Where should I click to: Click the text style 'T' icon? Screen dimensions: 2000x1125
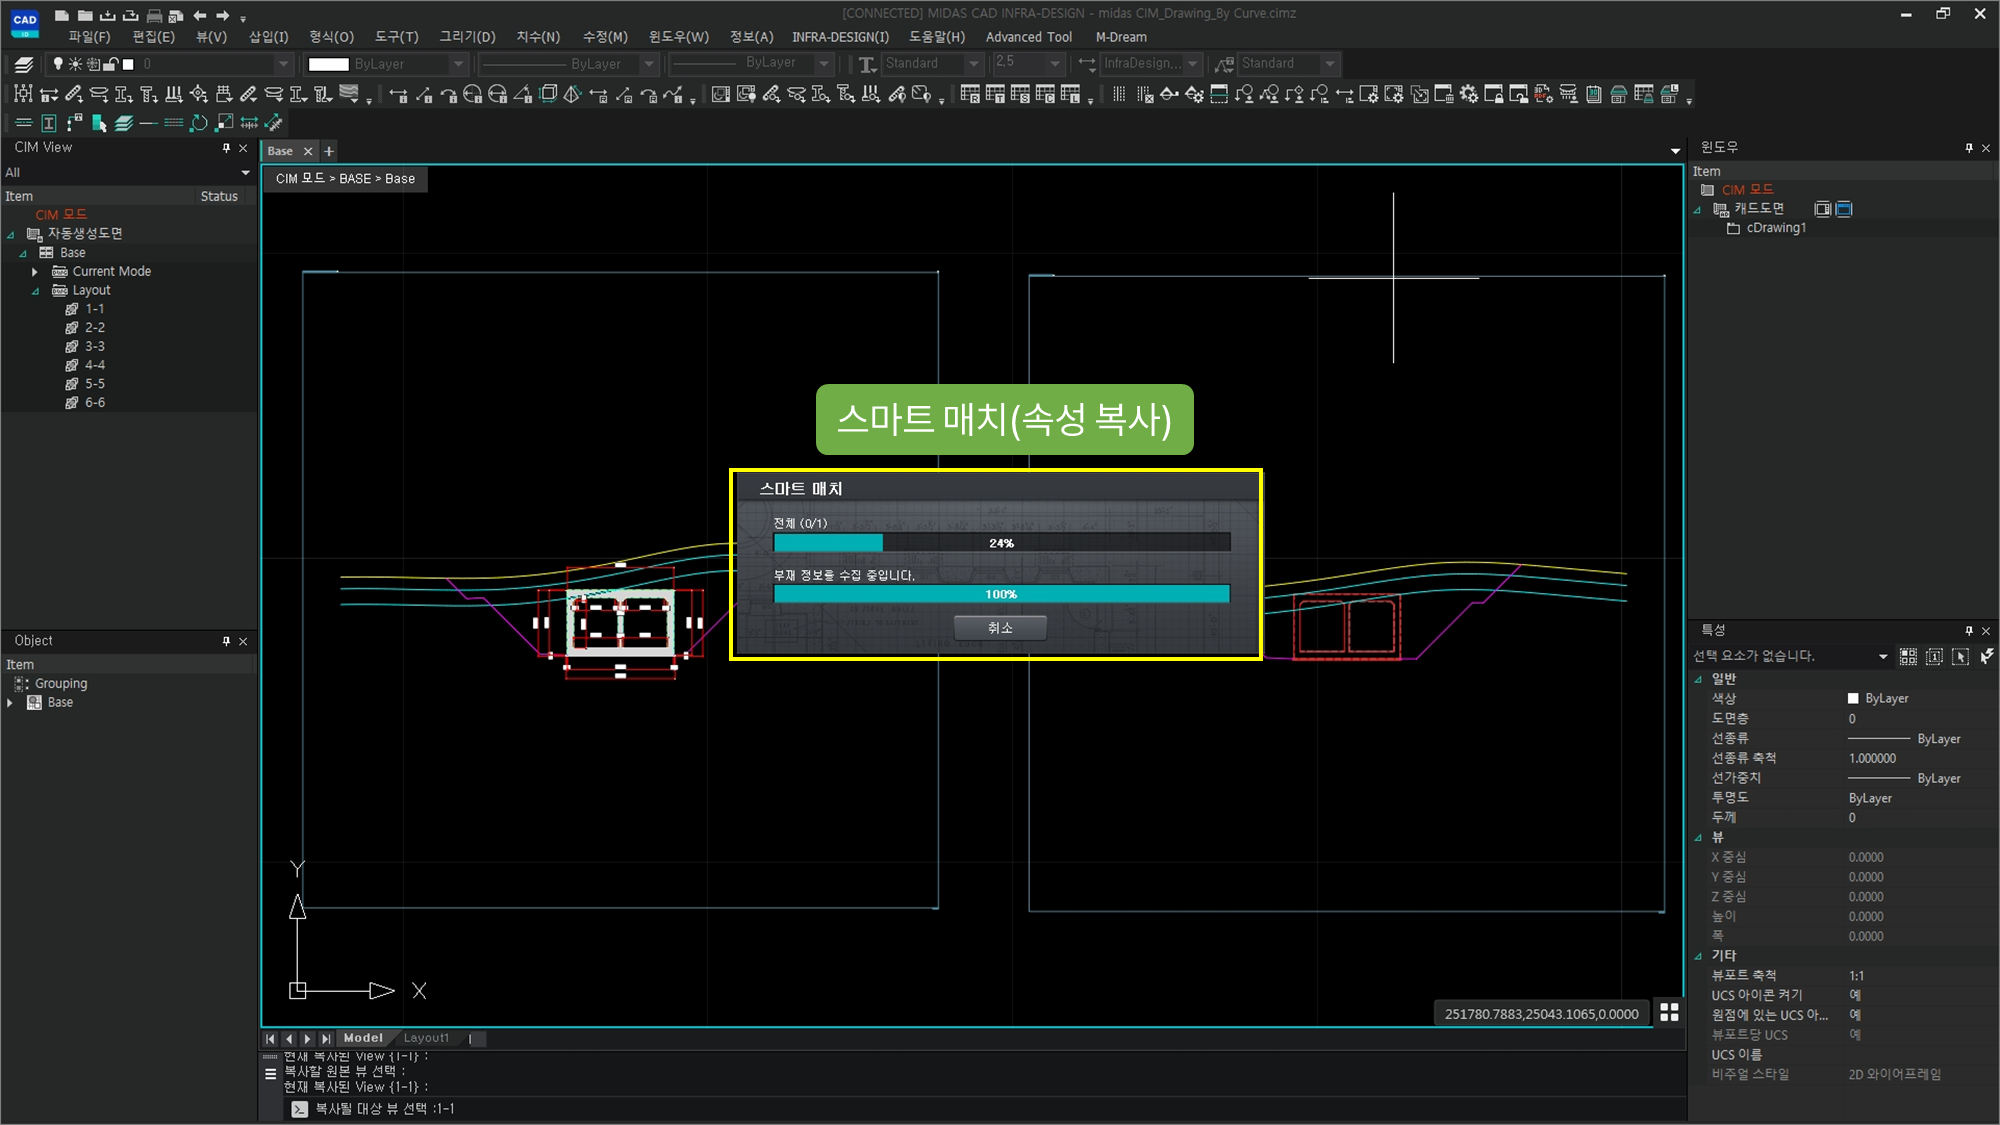point(866,64)
